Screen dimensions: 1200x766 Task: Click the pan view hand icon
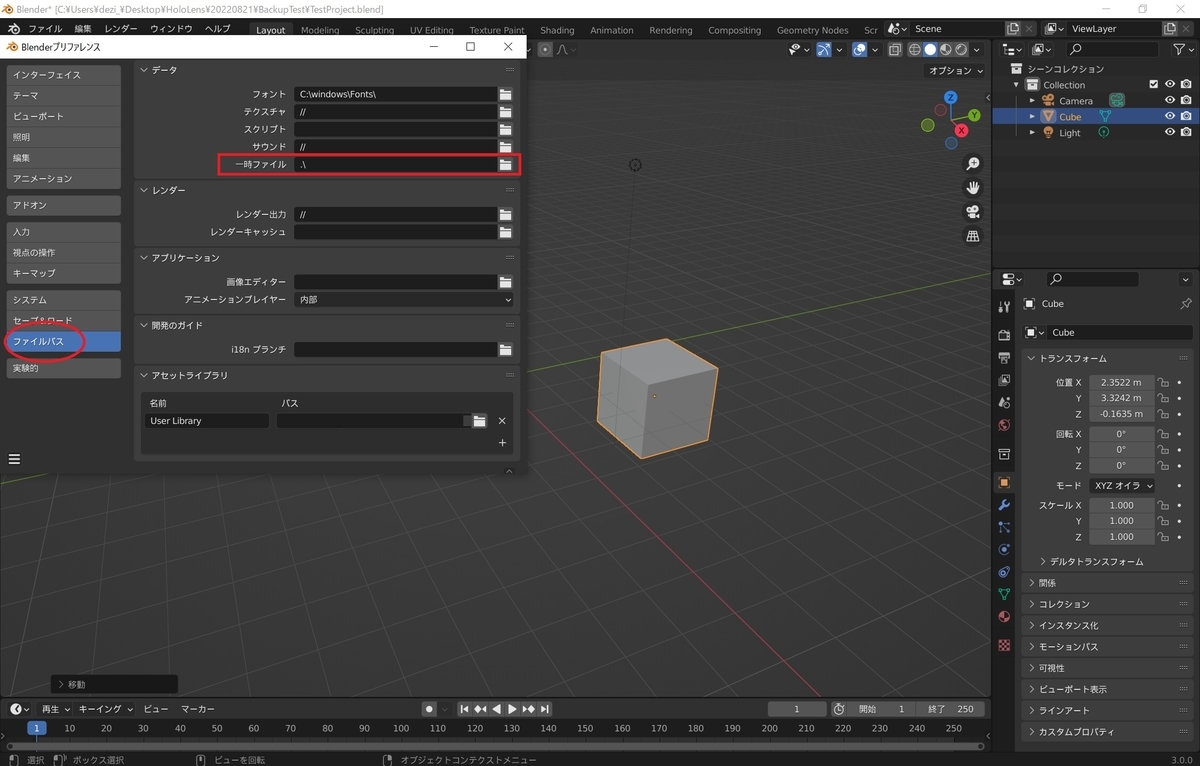pos(972,188)
